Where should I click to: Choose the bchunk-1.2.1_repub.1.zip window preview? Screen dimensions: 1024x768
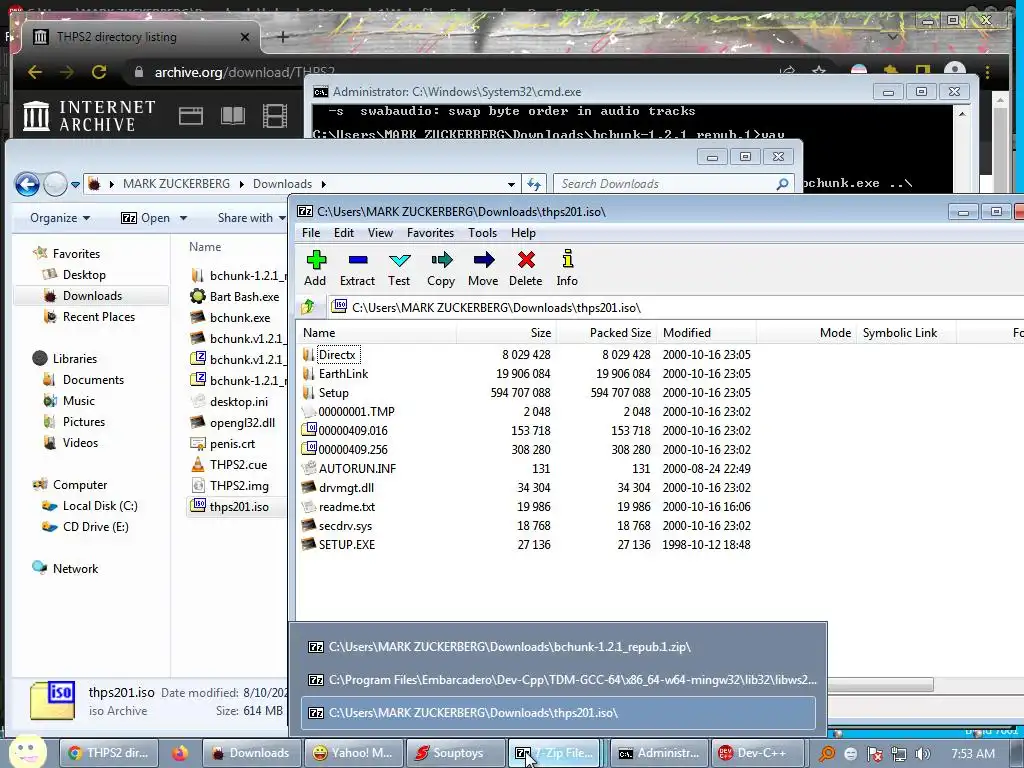(558, 647)
